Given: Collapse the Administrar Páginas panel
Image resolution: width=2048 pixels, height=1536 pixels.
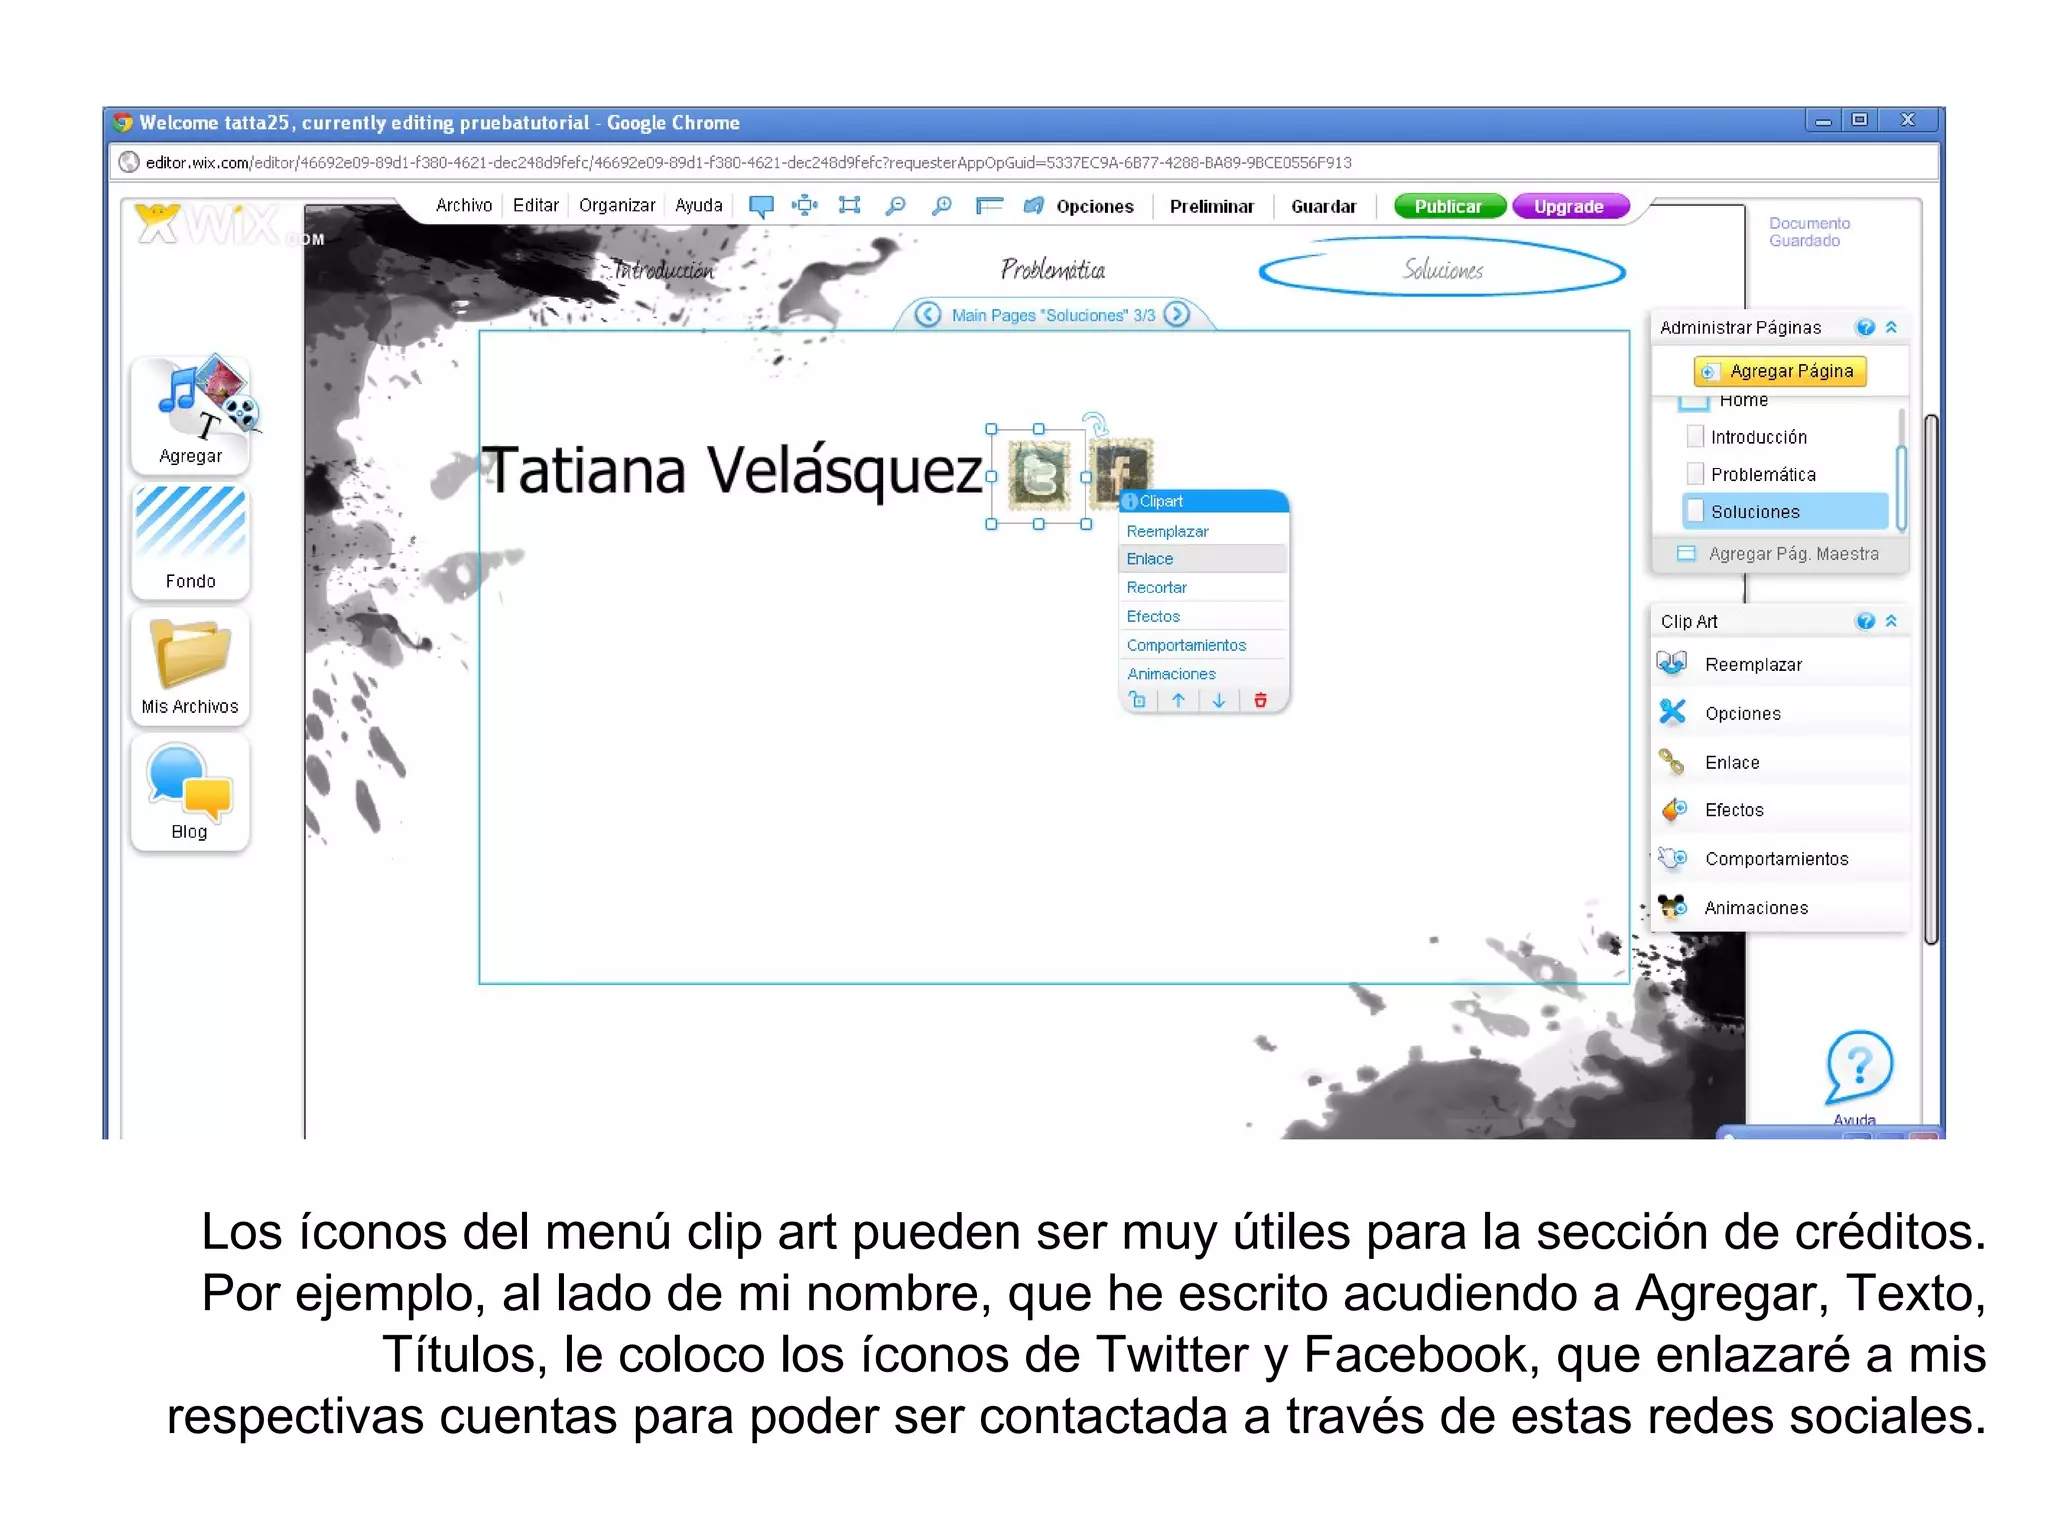Looking at the screenshot, I should tap(1891, 327).
